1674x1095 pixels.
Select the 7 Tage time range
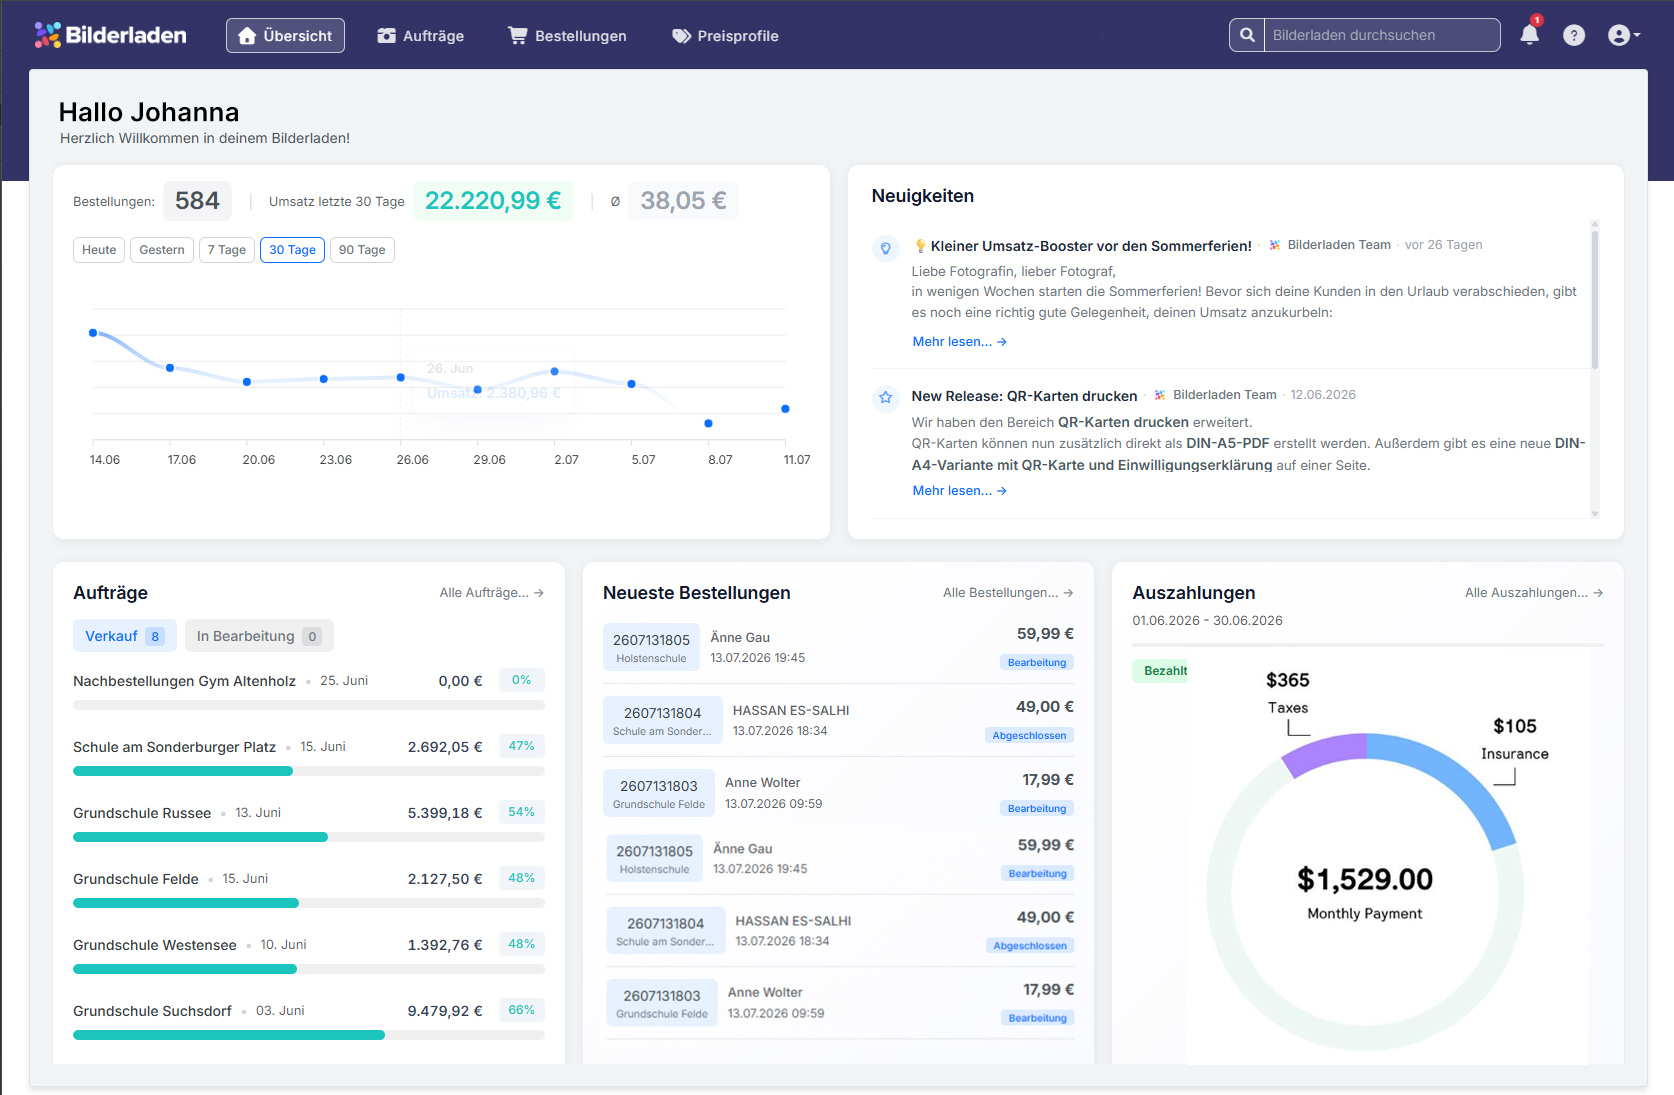[227, 250]
